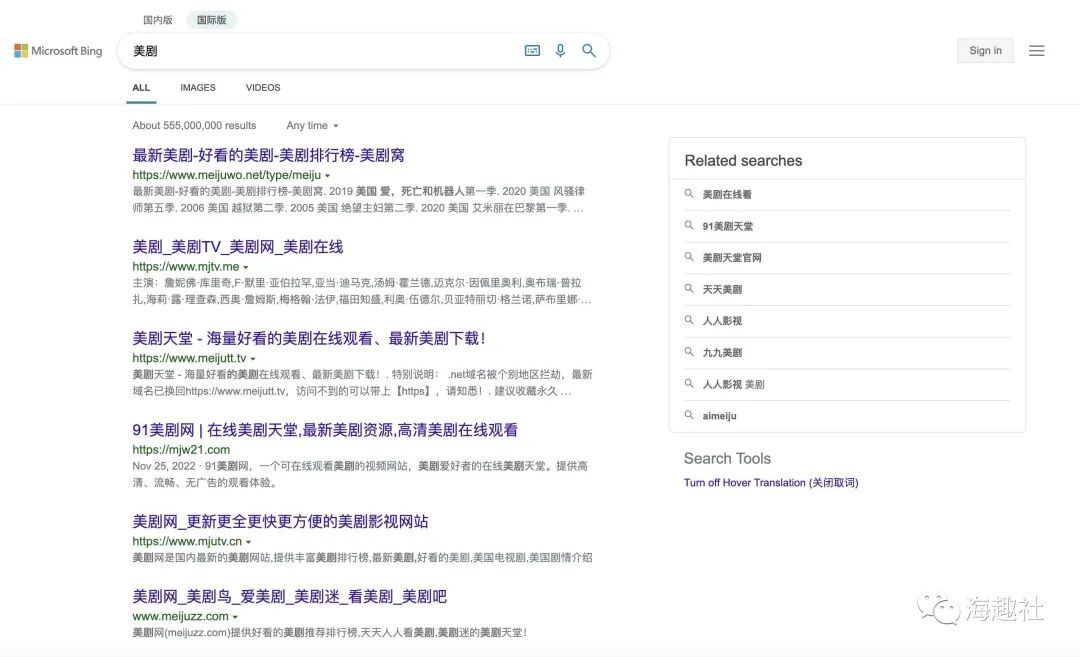Click the URL https://www.mjtv.me

click(186, 267)
